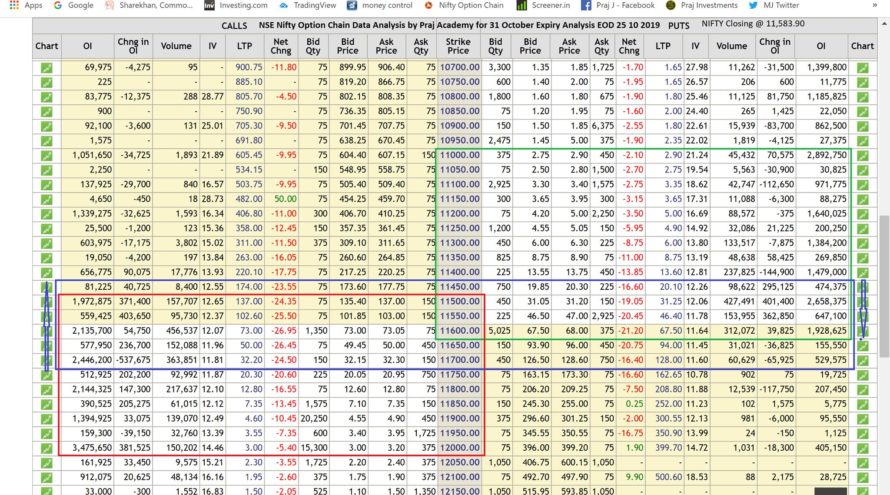Open the put chart icon for strike 12050
The width and height of the screenshot is (890, 495).
863,463
